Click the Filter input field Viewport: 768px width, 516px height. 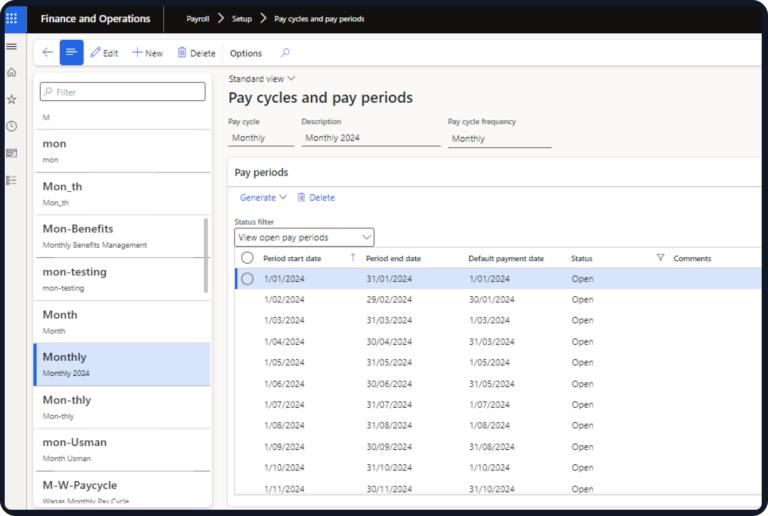pos(122,92)
